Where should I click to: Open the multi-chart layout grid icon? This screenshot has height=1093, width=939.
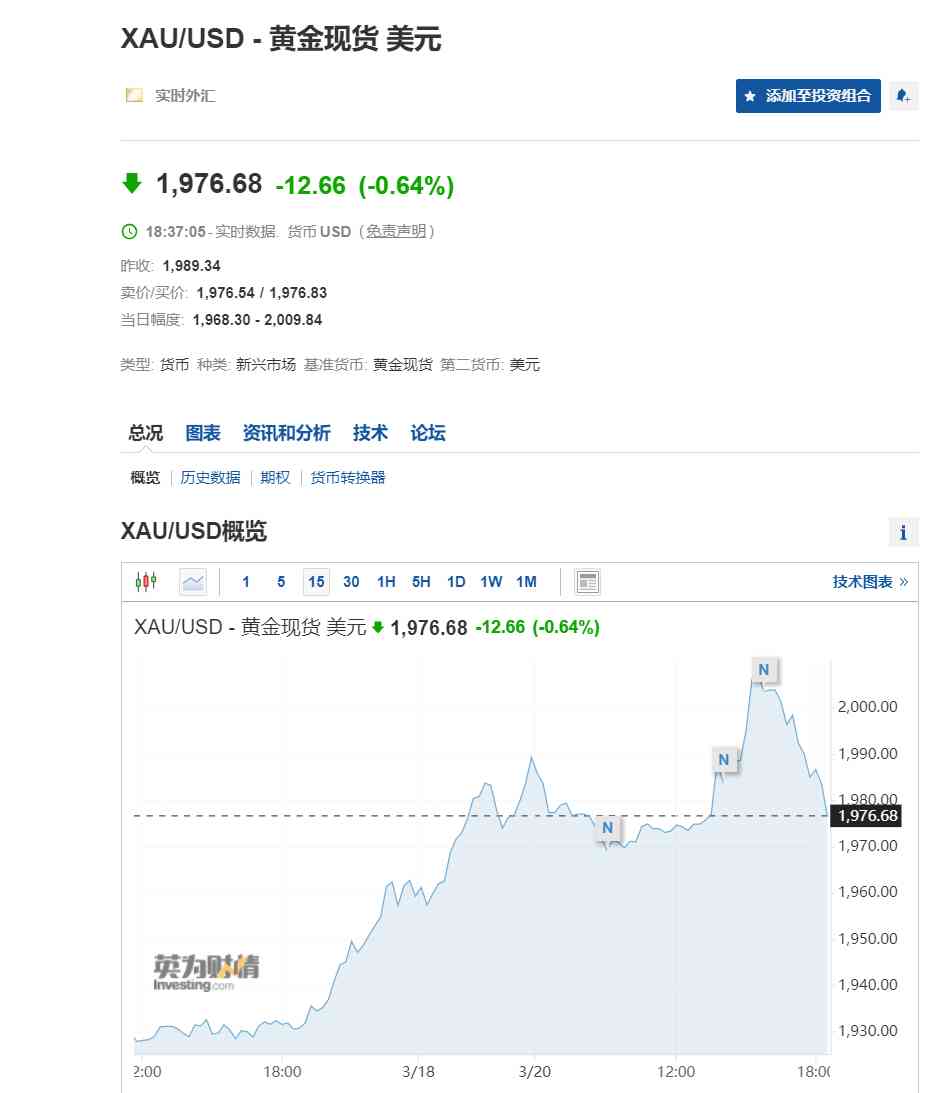(586, 581)
